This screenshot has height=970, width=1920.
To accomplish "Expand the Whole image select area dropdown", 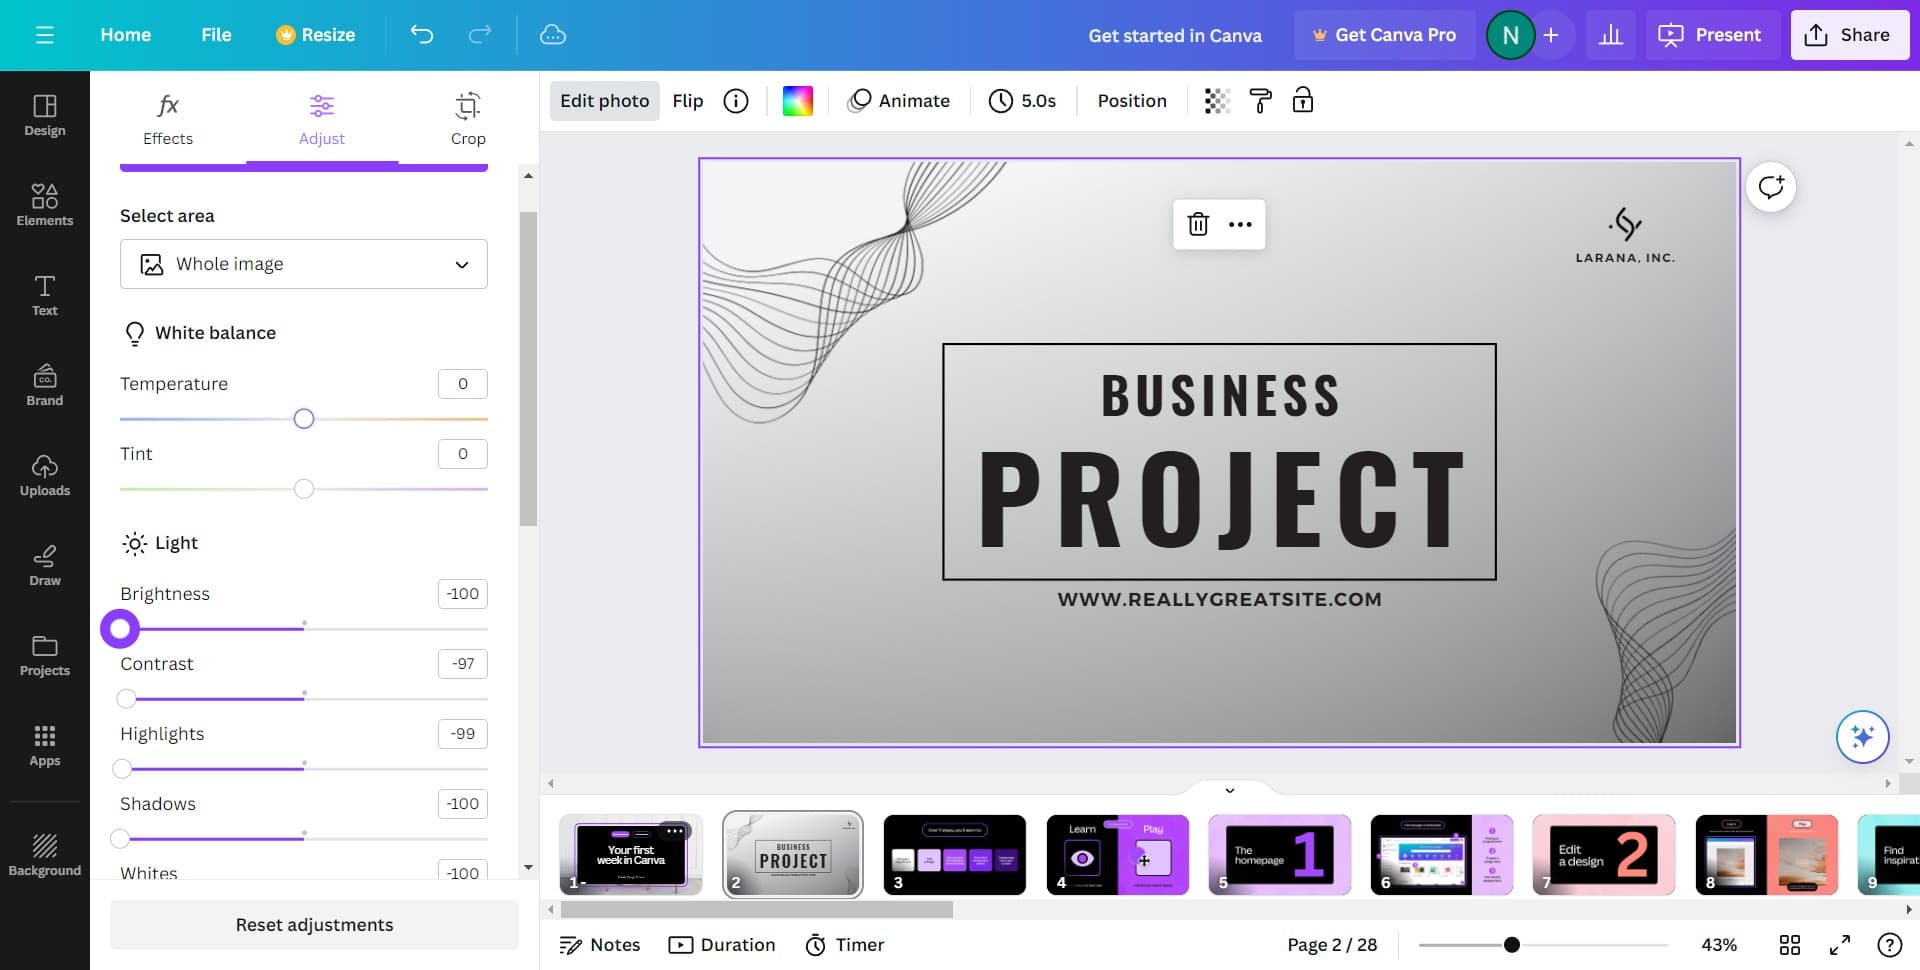I will click(303, 264).
